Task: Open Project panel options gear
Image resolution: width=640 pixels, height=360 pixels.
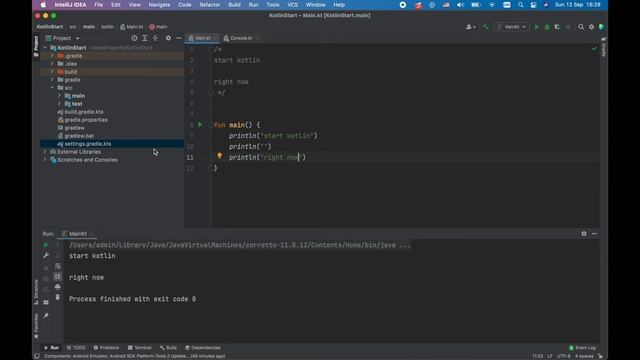Action: 168,38
